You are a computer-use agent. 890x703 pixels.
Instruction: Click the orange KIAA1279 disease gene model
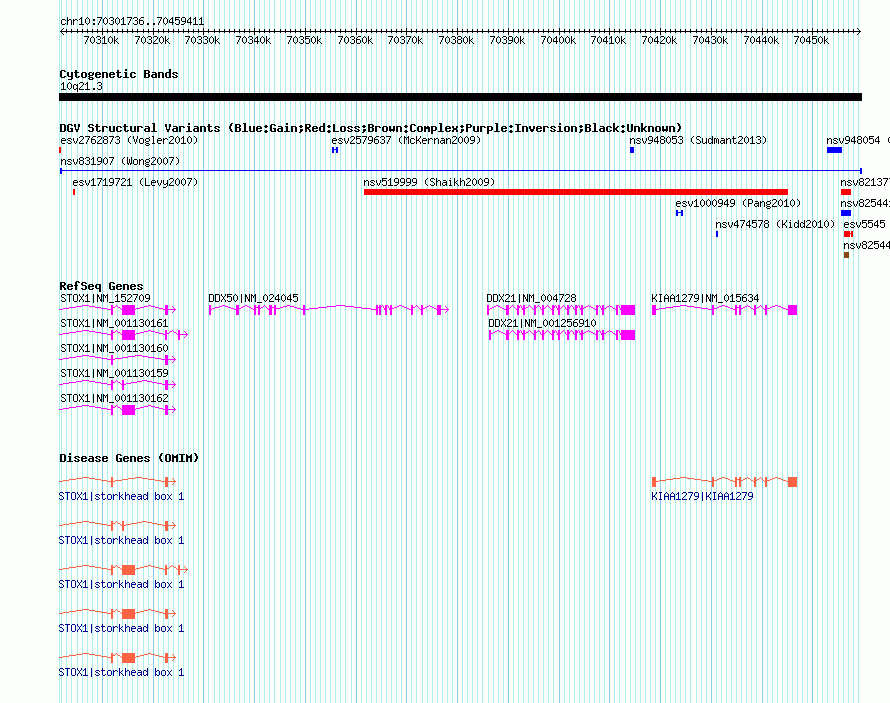724,482
